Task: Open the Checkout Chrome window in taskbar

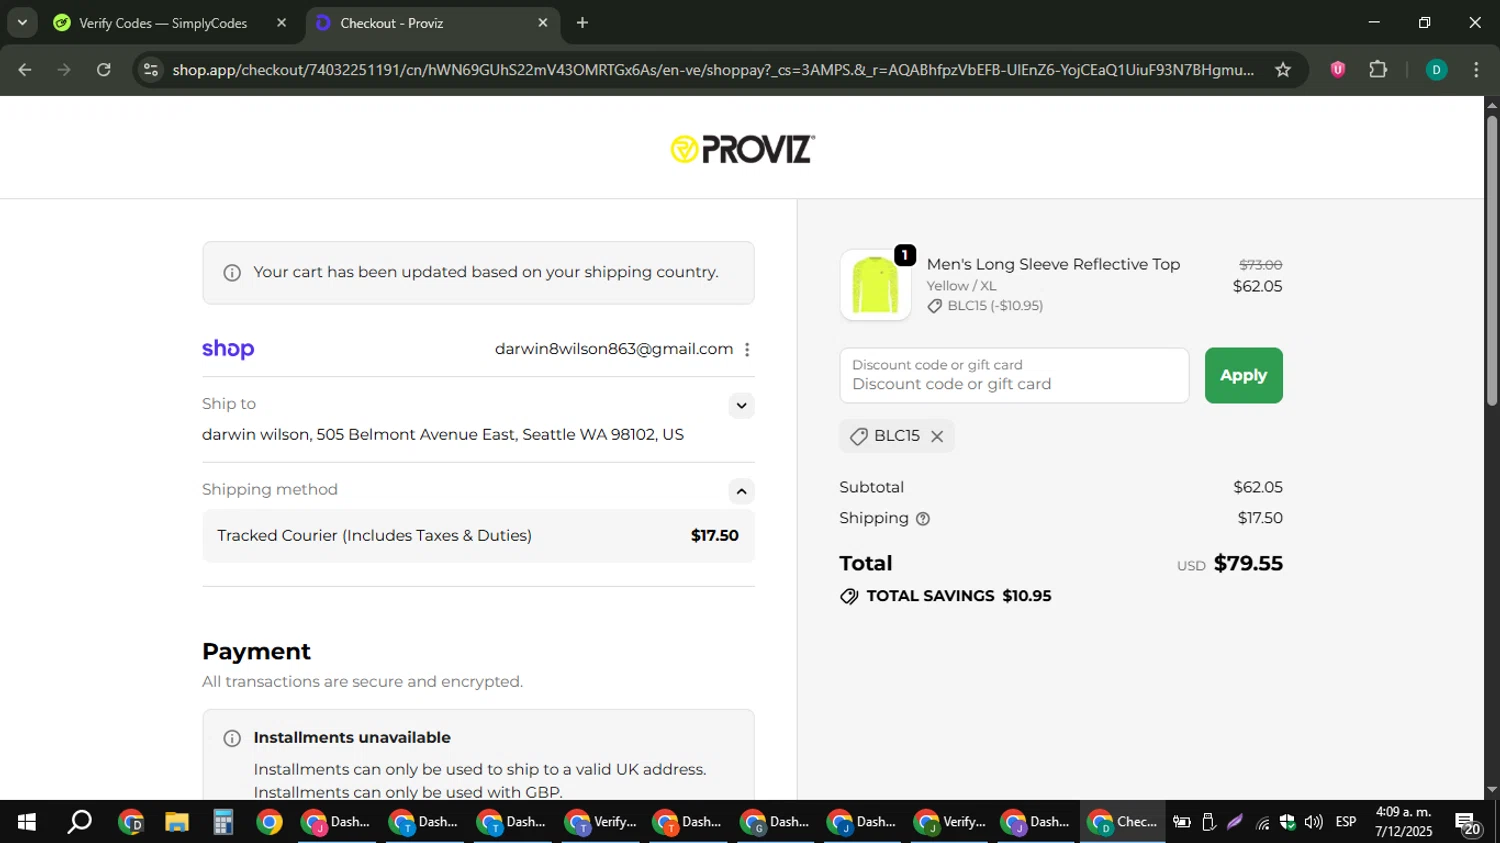Action: point(1122,822)
